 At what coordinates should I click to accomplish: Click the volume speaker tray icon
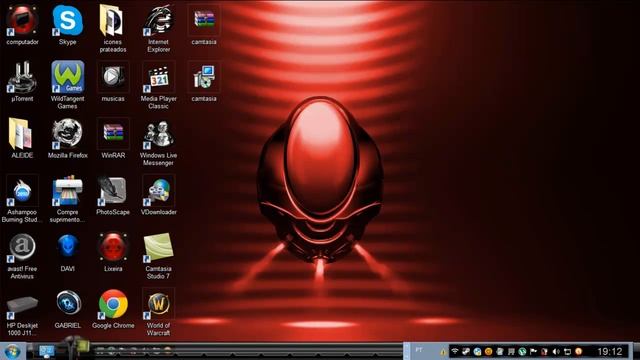pos(556,351)
